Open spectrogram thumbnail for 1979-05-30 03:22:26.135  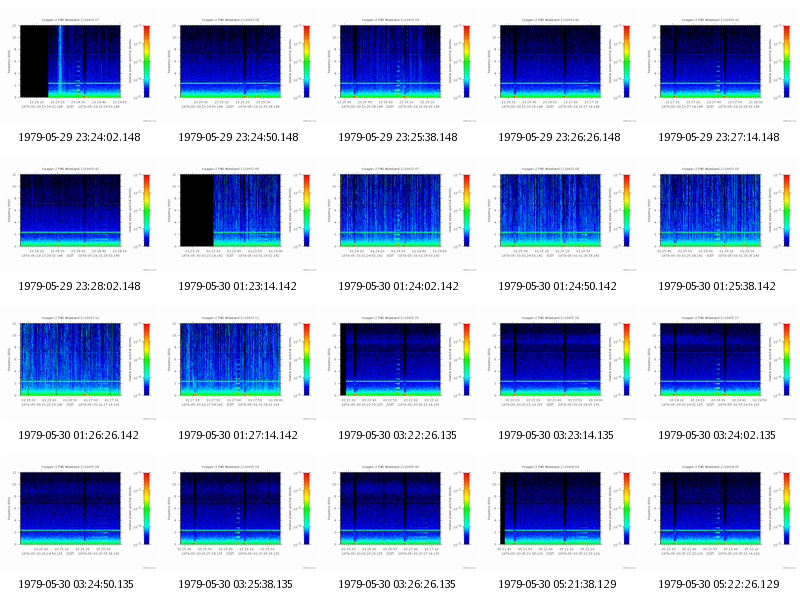tap(399, 365)
